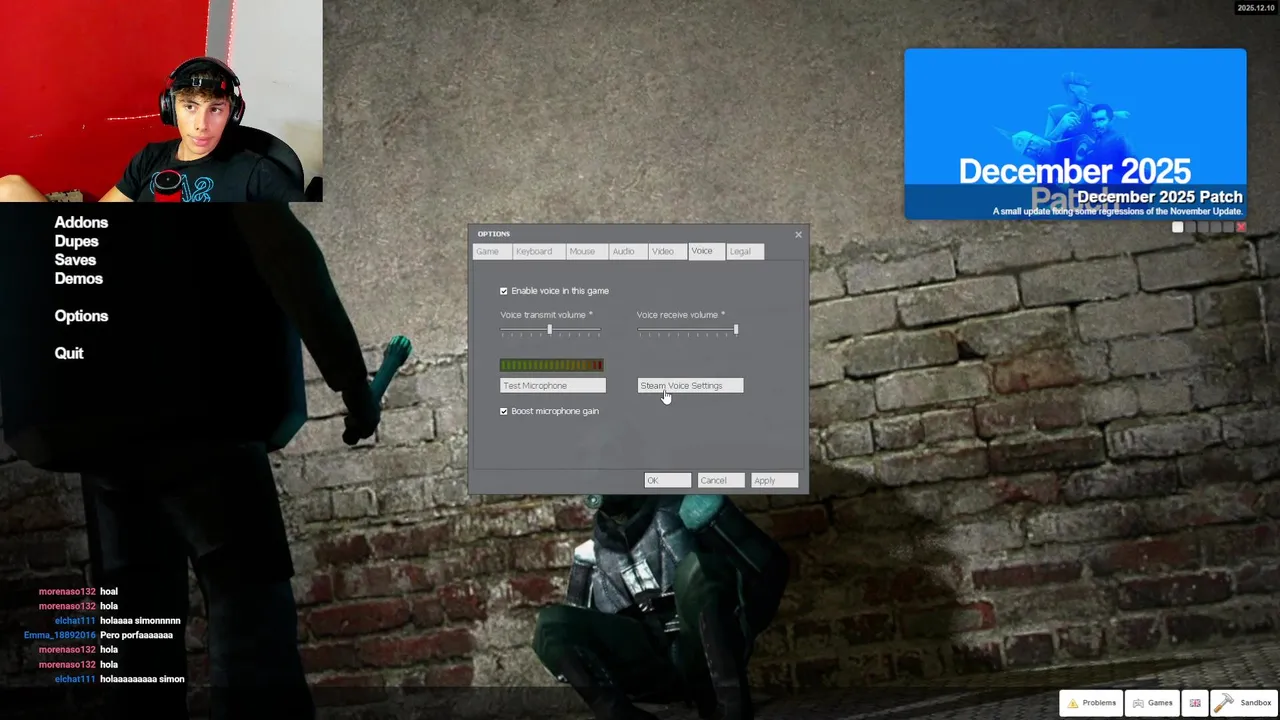Adjust the Voice transmit volume slider
The image size is (1280, 720).
550,330
